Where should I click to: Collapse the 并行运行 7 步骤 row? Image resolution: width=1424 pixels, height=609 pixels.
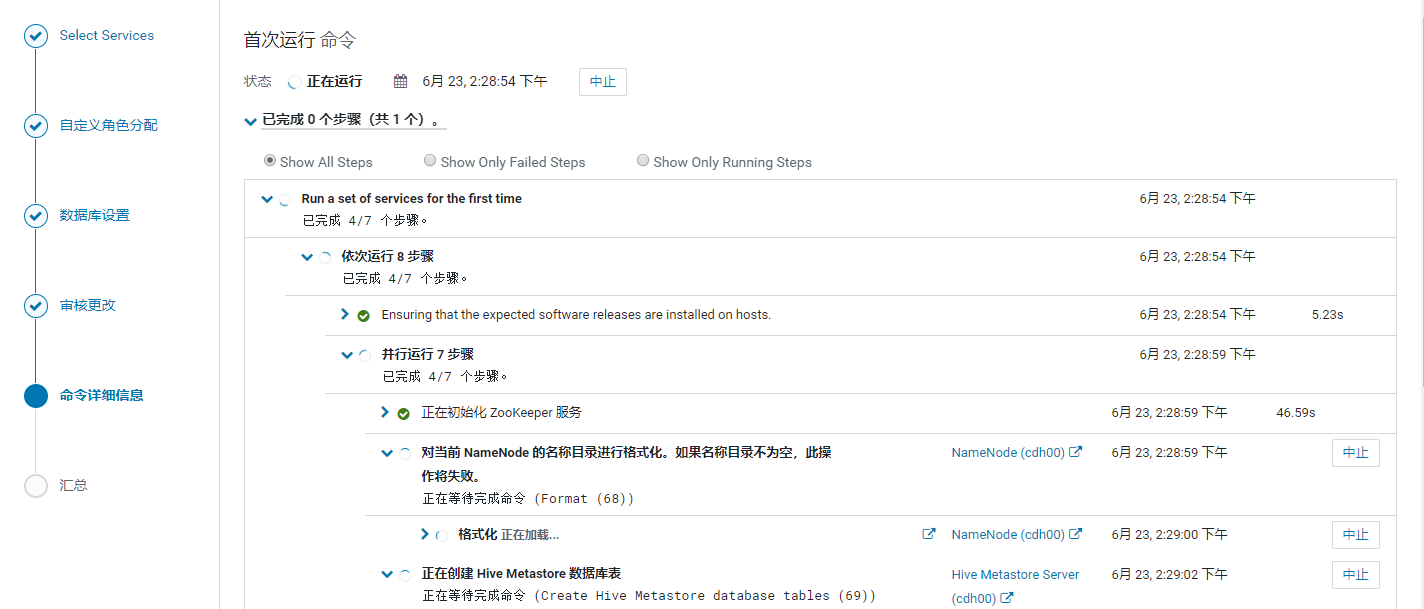tap(347, 355)
